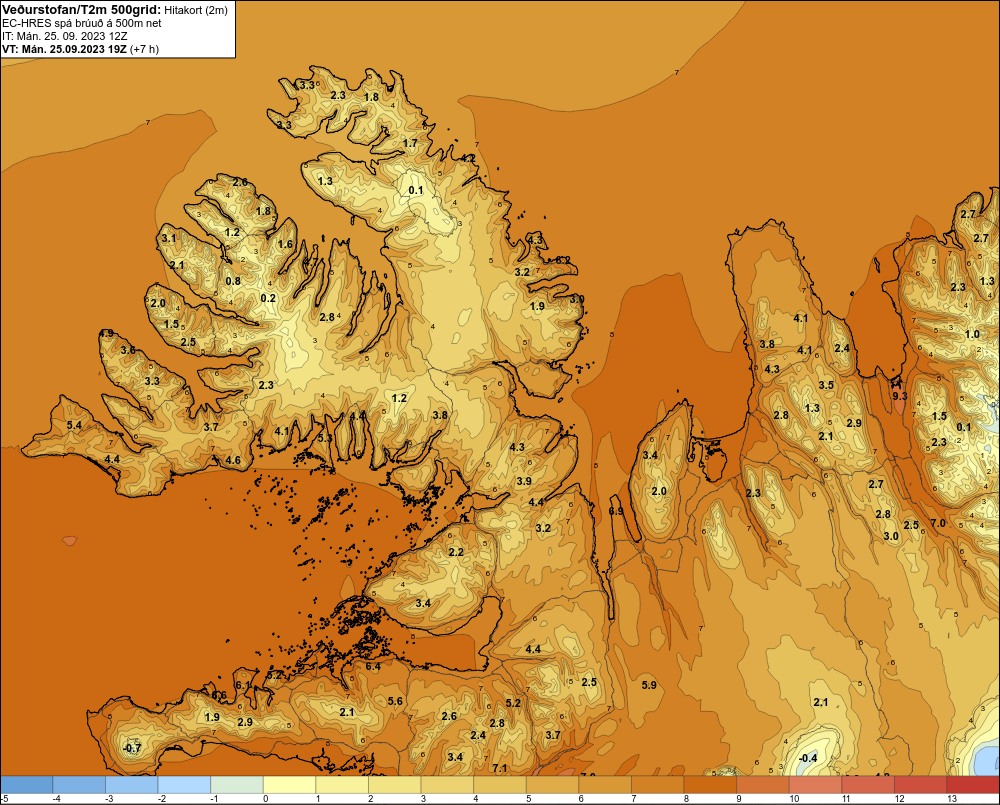Image resolution: width=1000 pixels, height=805 pixels.
Task: Click the '3.5' temperature value
Action: 826,385
